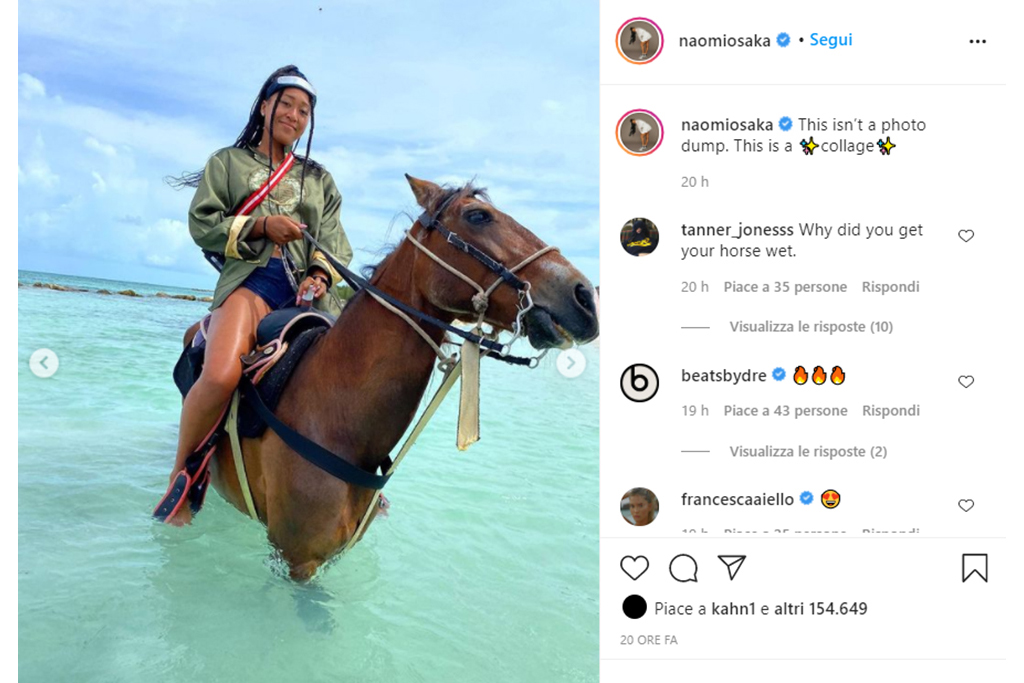
Task: Open the three-dot more options menu
Action: [977, 41]
